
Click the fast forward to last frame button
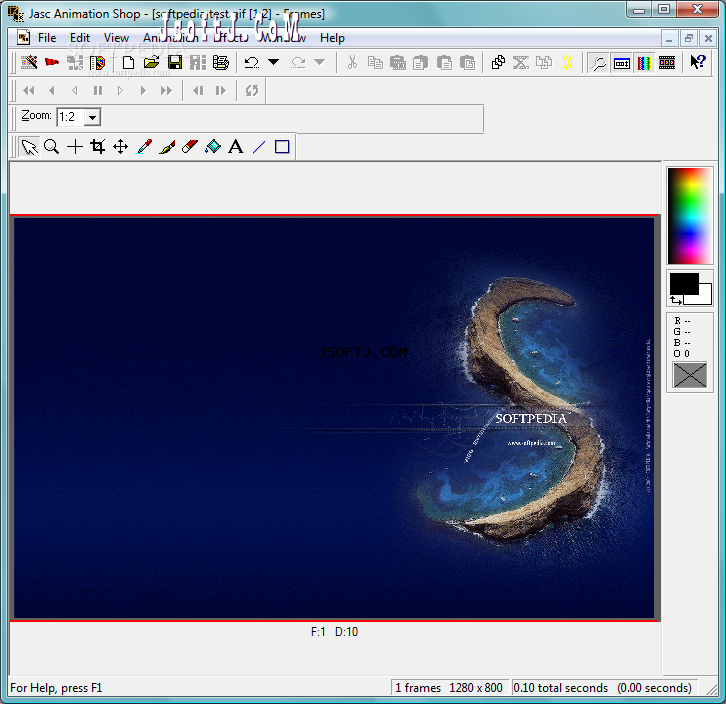click(x=166, y=91)
